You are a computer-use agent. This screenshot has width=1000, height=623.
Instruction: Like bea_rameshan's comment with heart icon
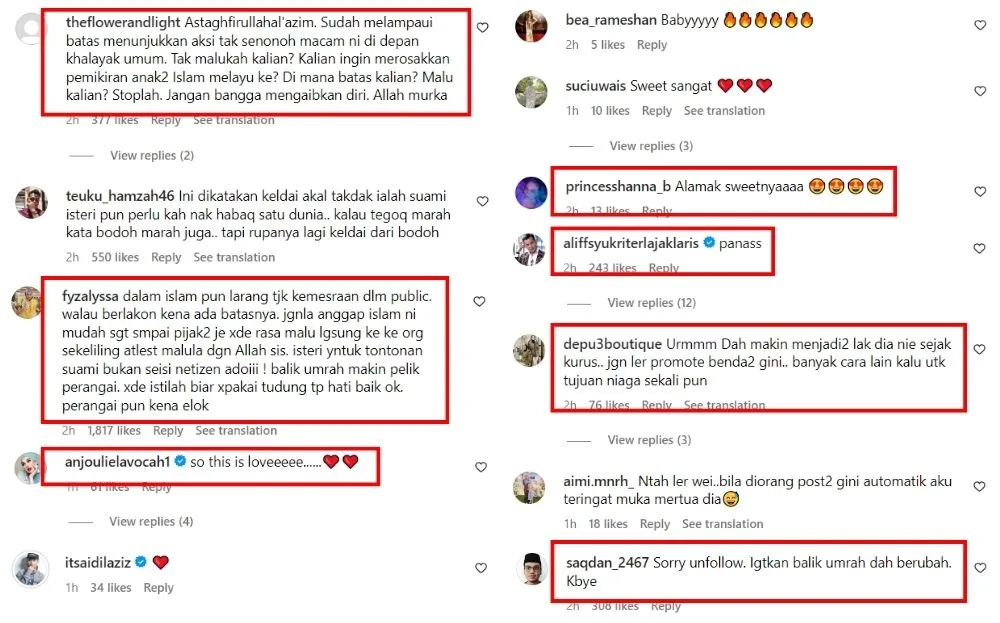(980, 26)
